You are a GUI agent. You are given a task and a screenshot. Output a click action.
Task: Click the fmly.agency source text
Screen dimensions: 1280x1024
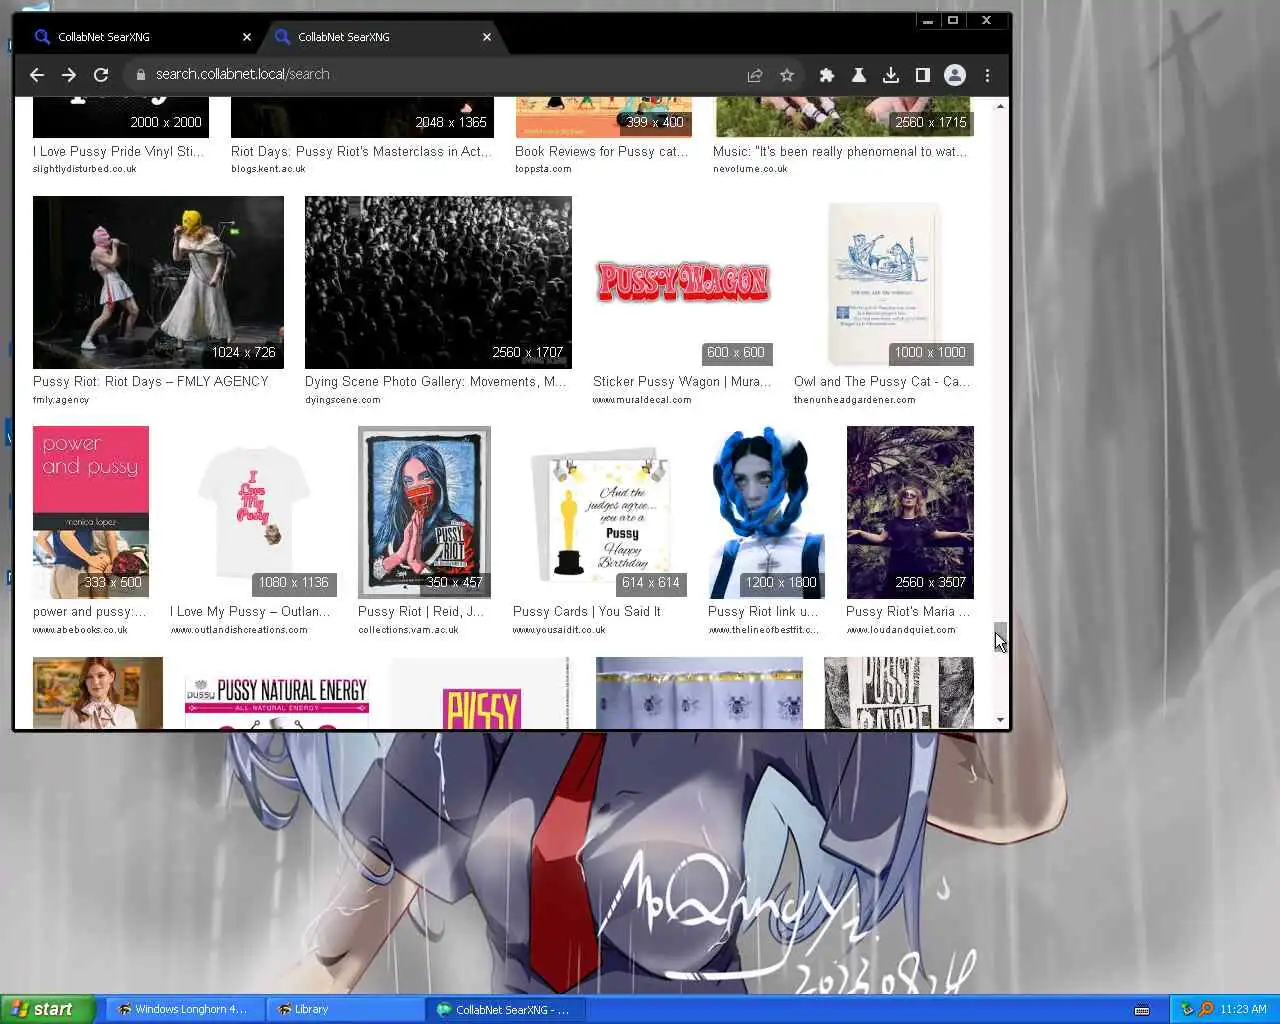pyautogui.click(x=61, y=400)
